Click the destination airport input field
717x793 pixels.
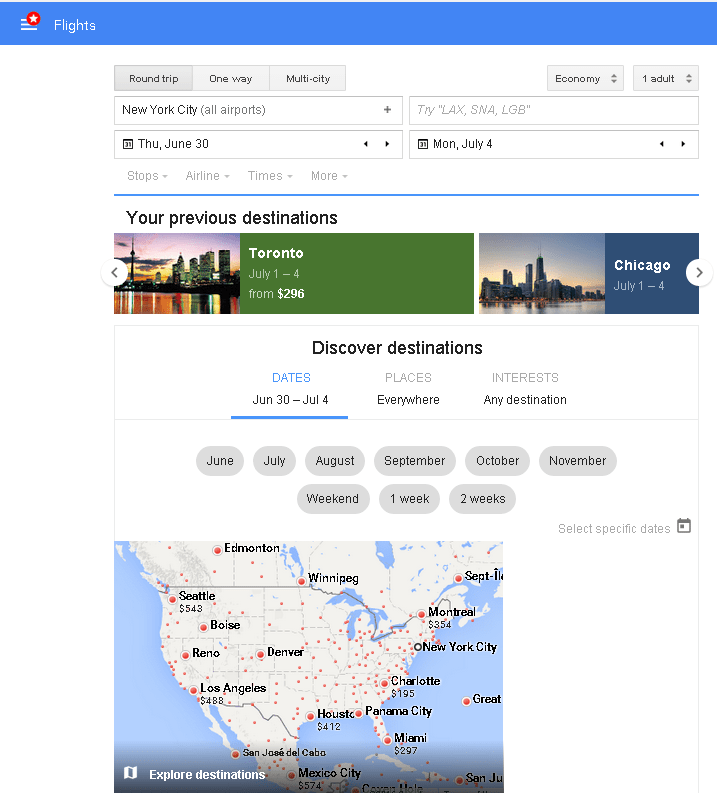(x=553, y=110)
